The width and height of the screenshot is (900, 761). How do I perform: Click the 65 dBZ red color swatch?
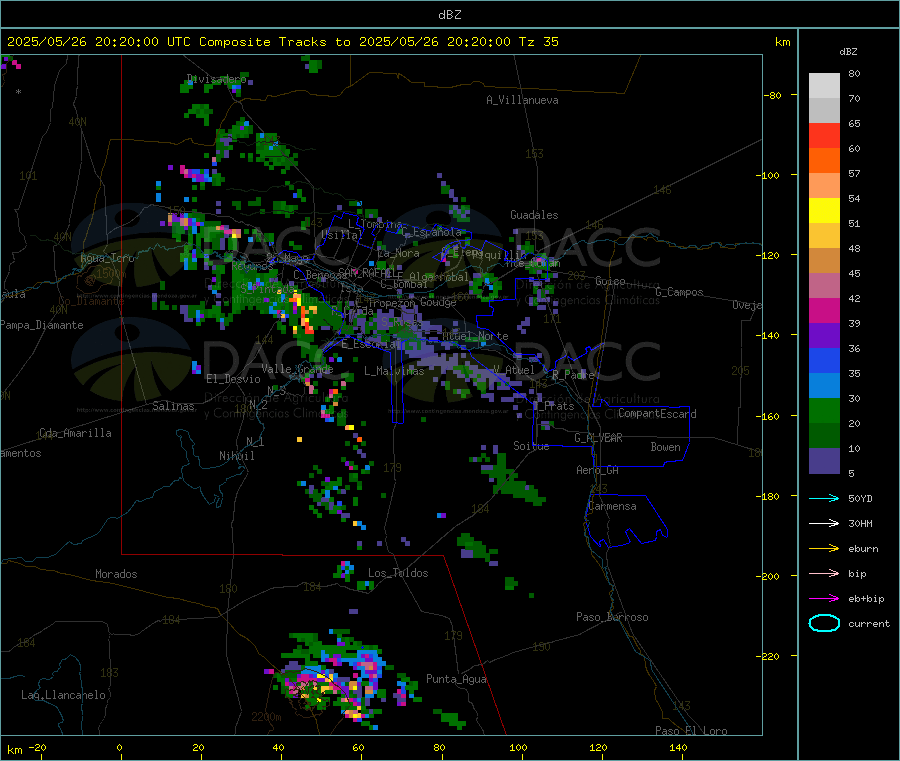824,135
